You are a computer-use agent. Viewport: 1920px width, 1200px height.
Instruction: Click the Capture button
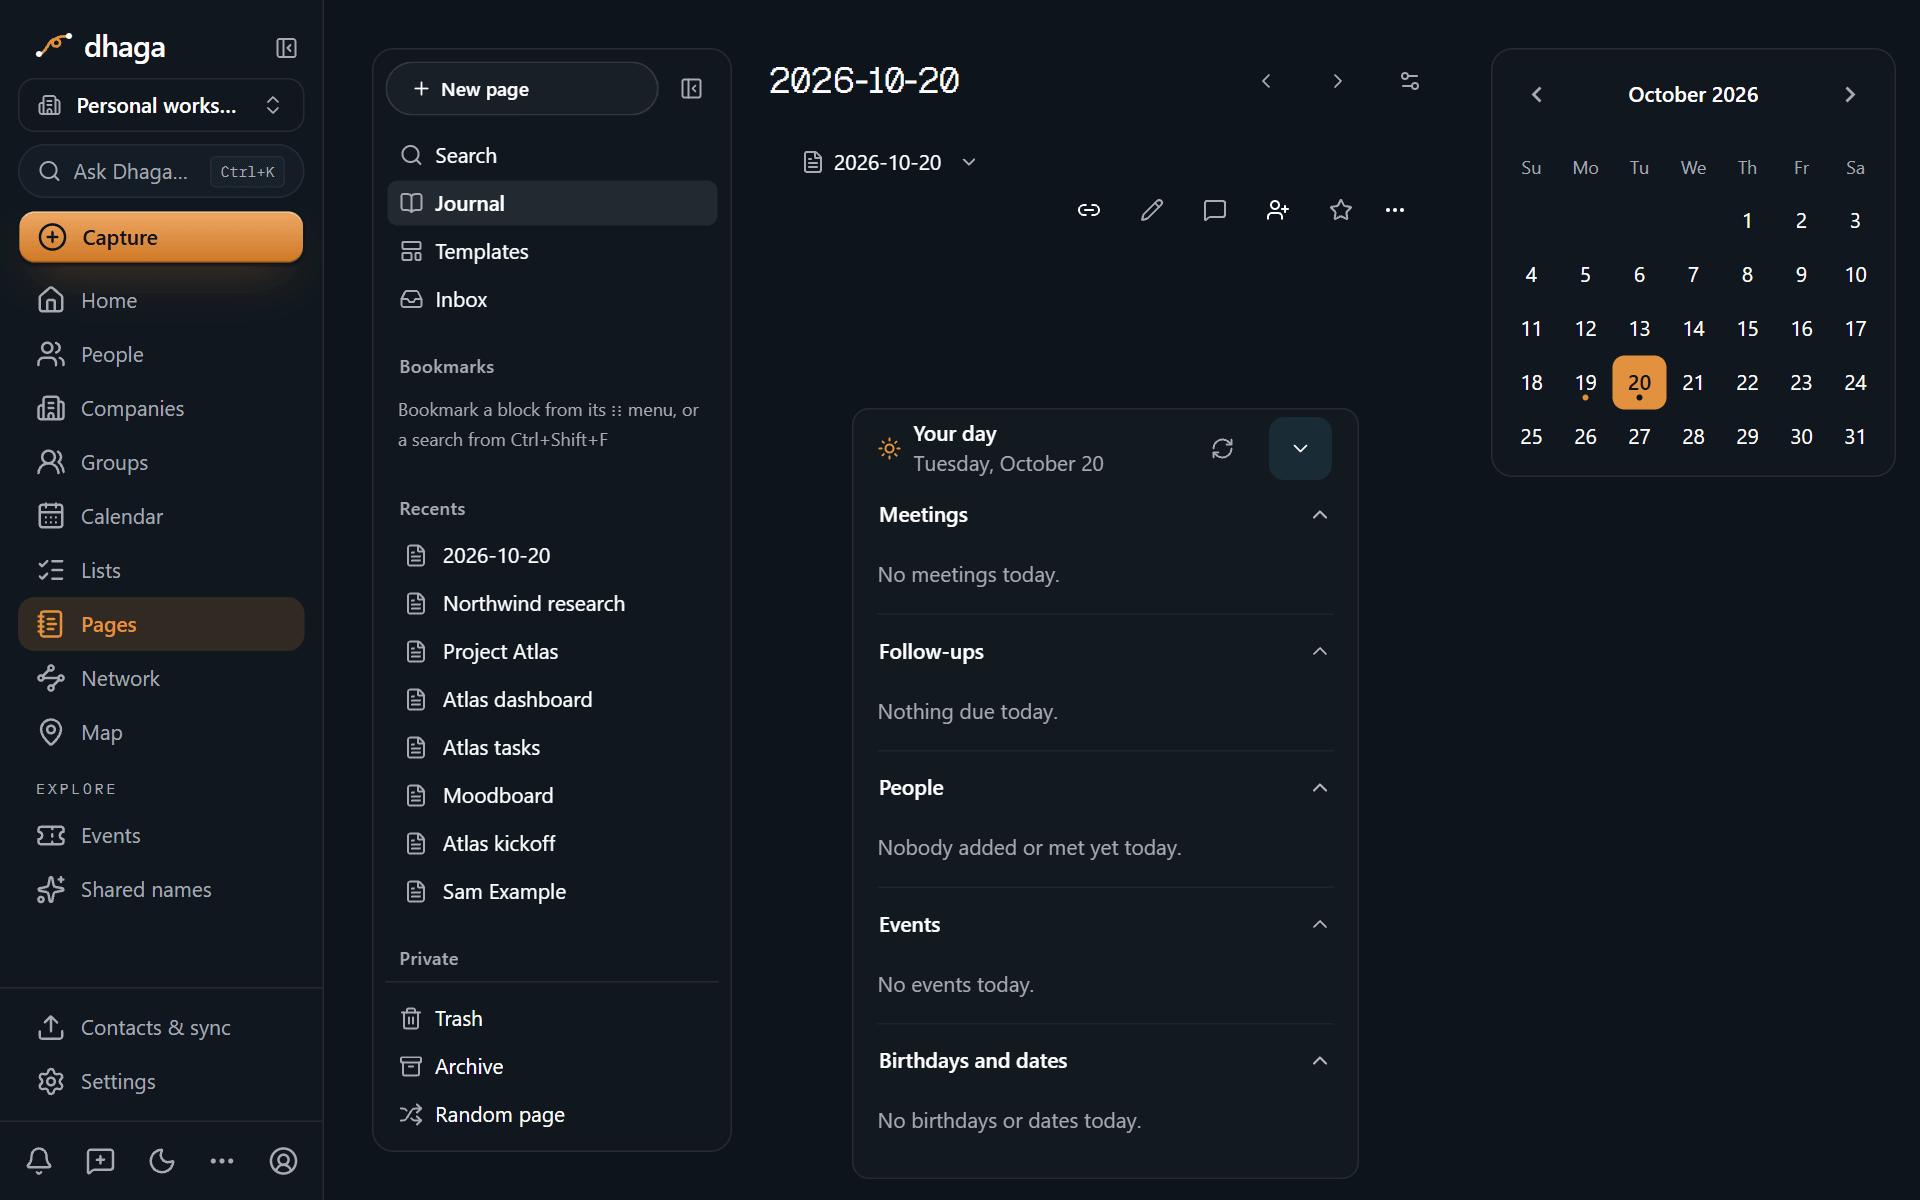161,237
